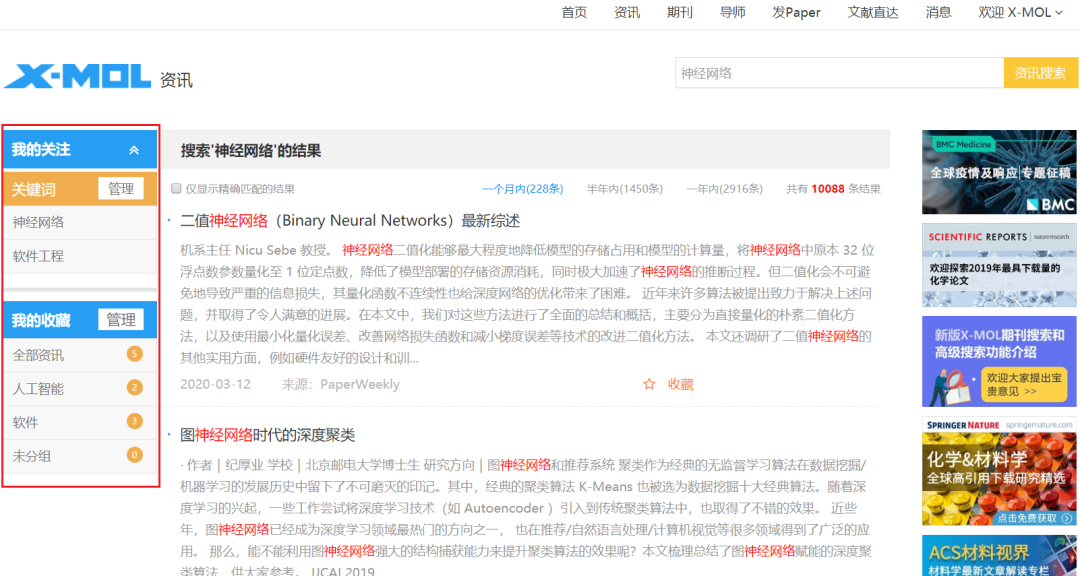Click 管理 button beside 我的收藏
The image size is (1080, 576).
[x=121, y=320]
